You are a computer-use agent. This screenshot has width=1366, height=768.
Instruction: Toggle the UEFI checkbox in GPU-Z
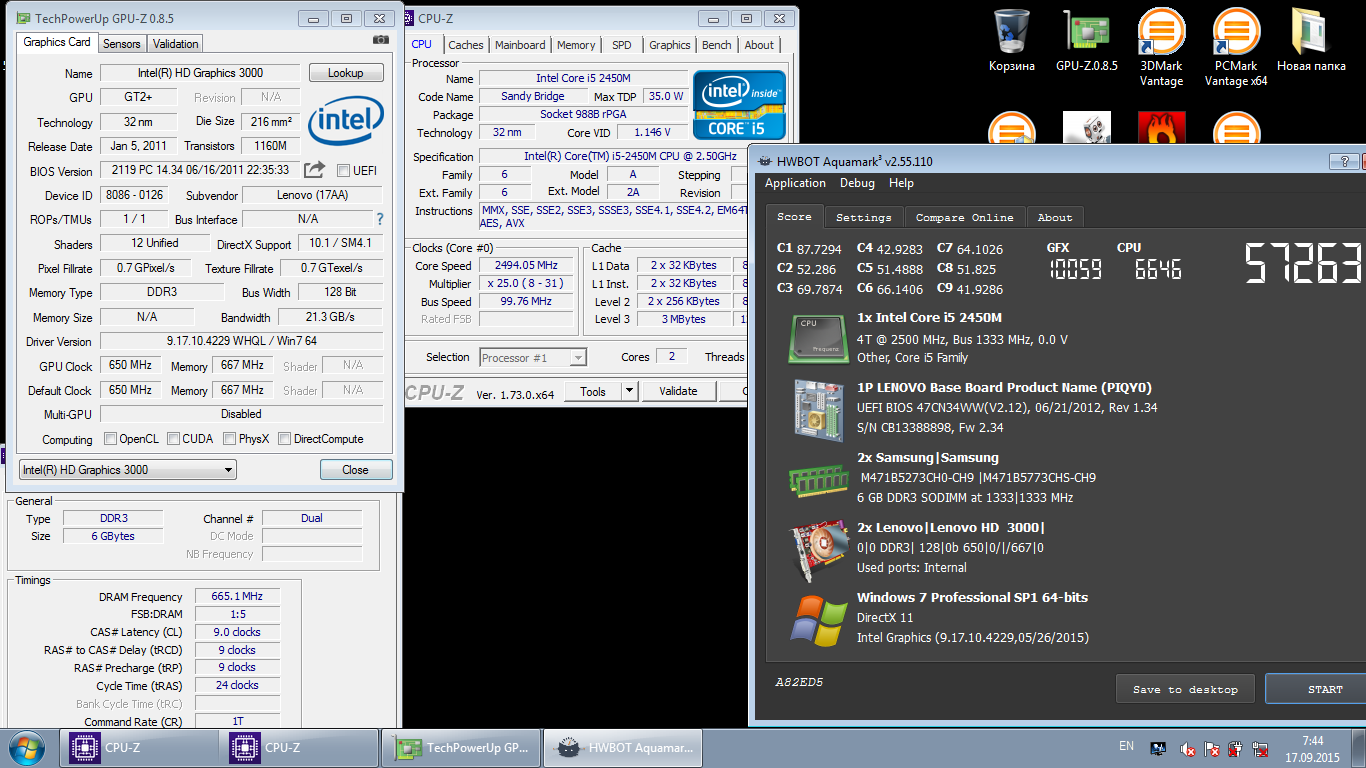point(343,170)
